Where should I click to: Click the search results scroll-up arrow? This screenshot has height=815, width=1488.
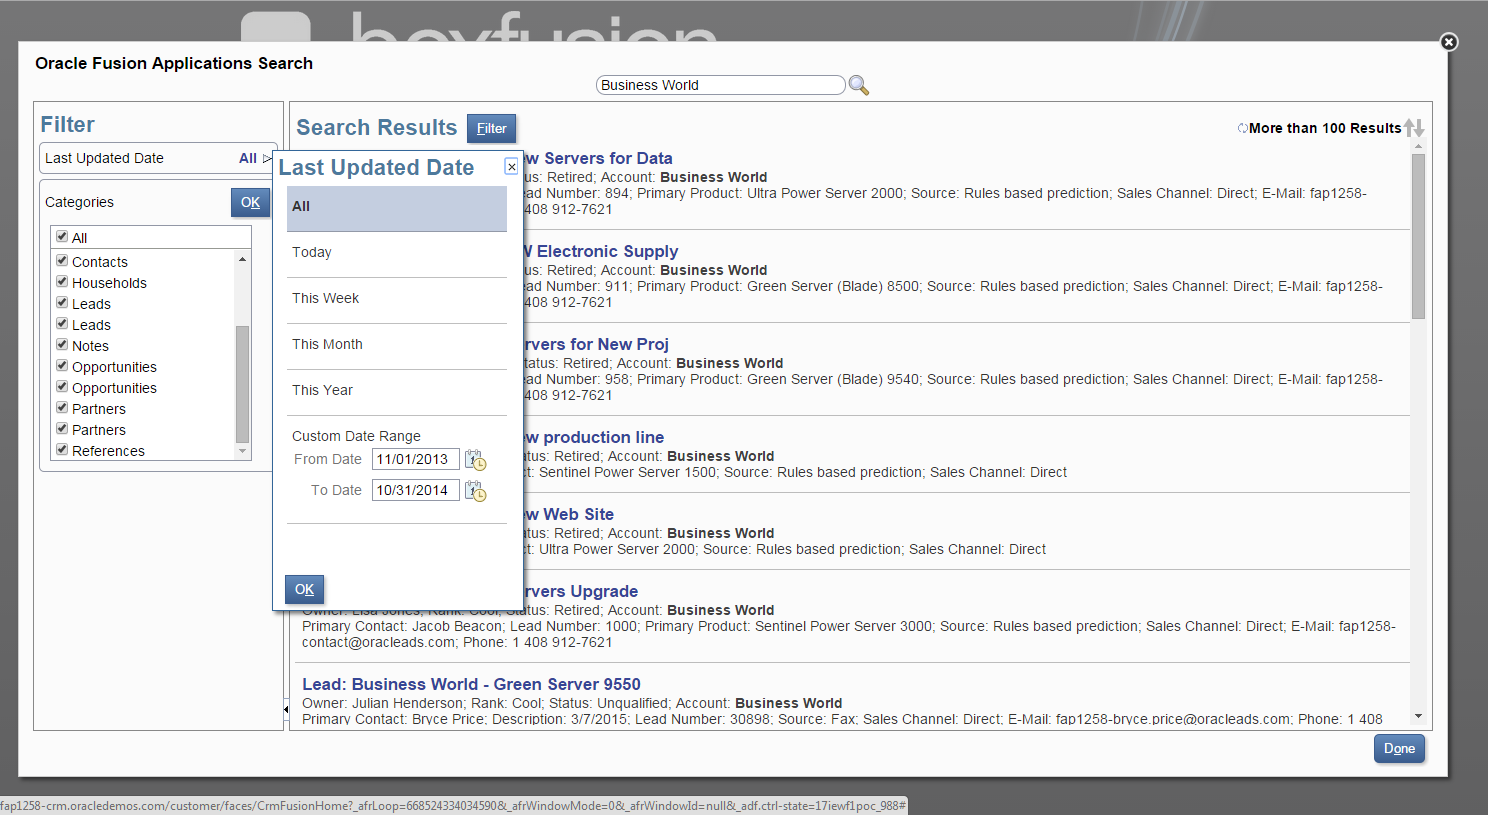pyautogui.click(x=1418, y=147)
